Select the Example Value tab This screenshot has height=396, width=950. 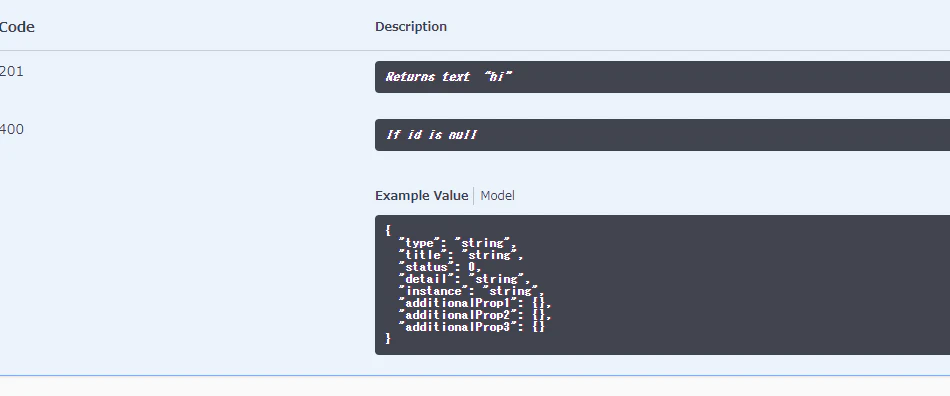tap(421, 196)
